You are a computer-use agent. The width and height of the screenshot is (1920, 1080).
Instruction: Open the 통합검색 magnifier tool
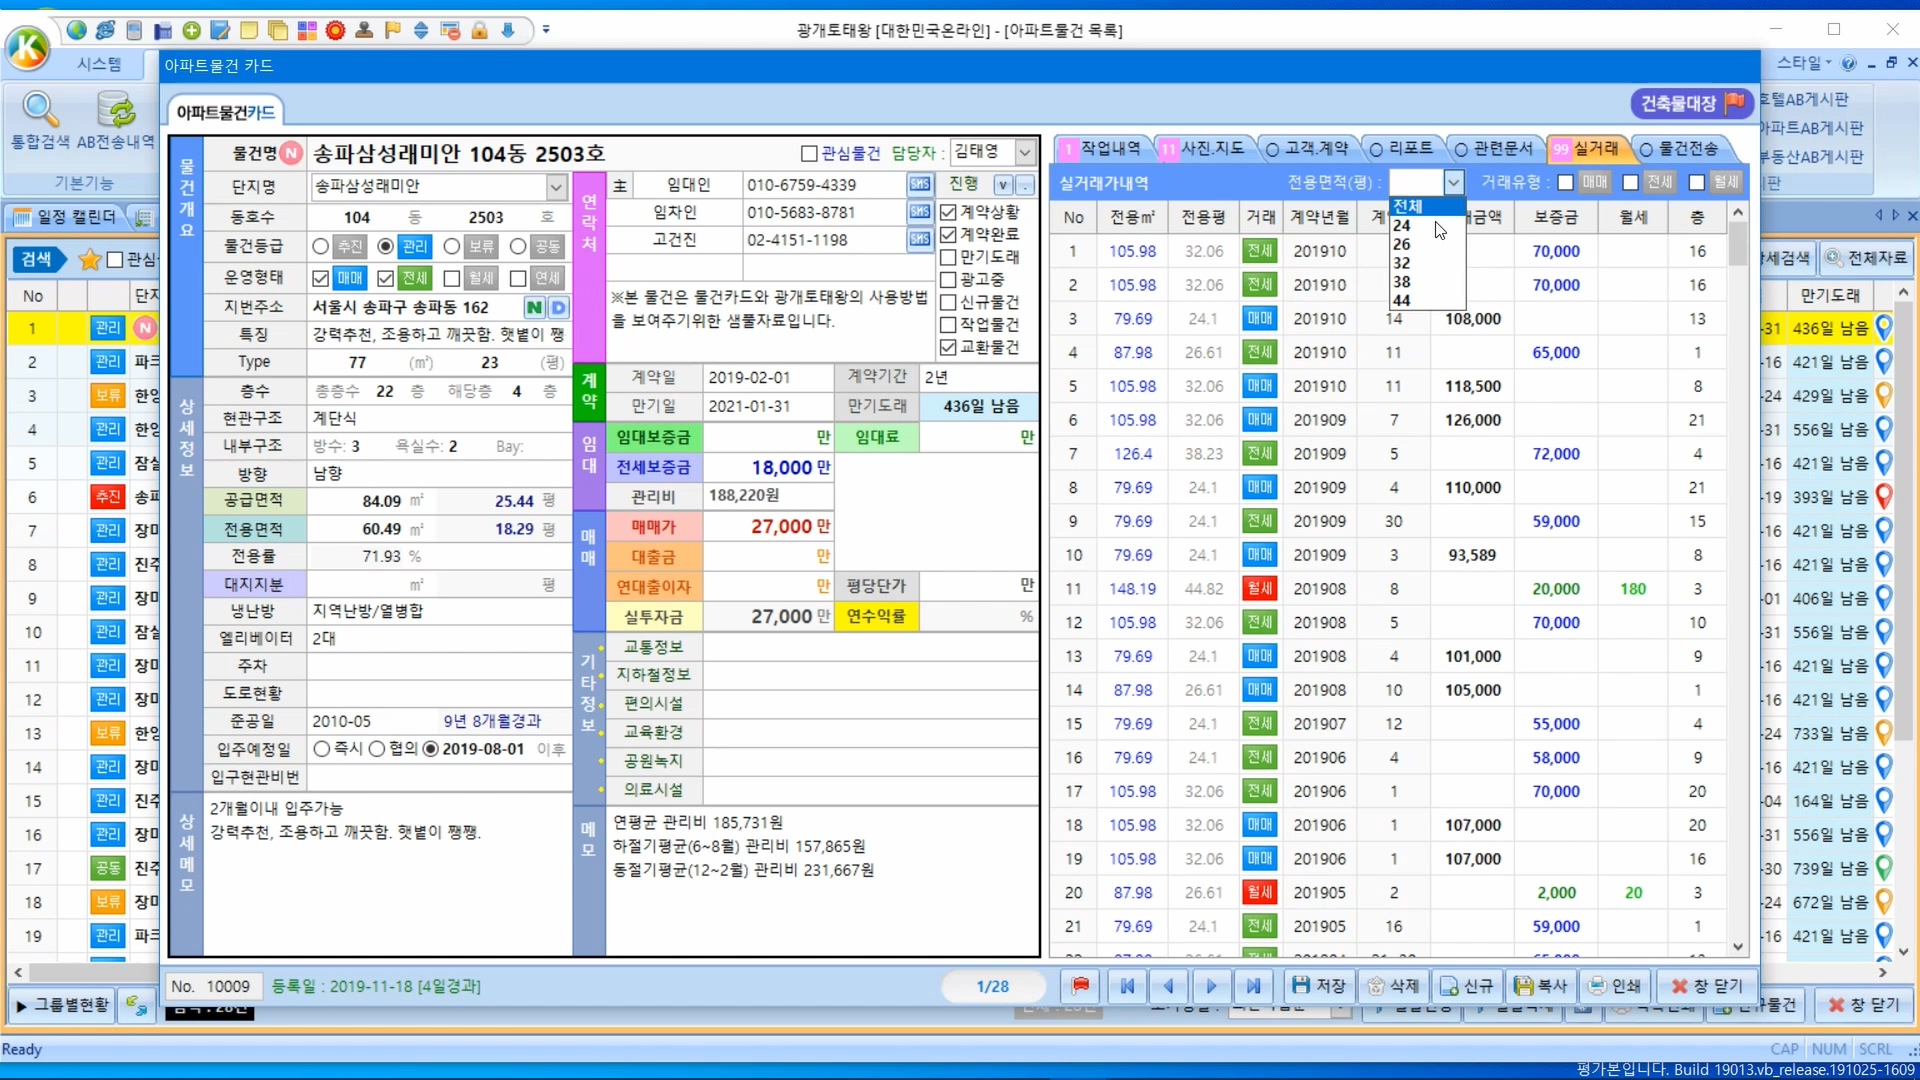[40, 109]
